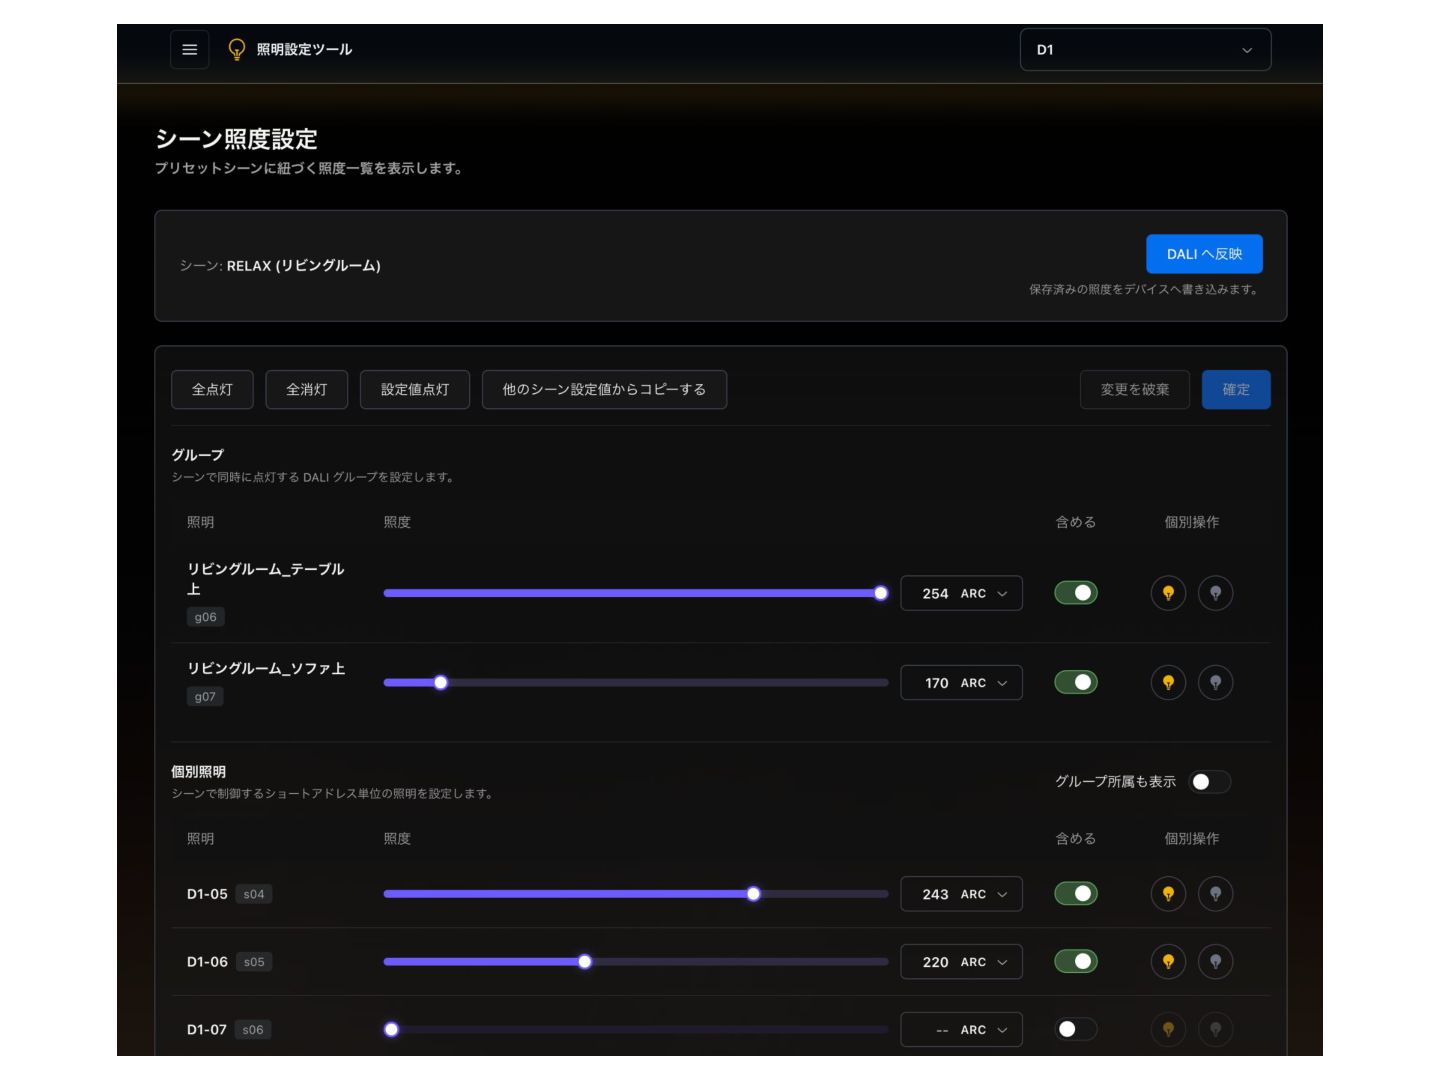Image resolution: width=1440 pixels, height=1080 pixels.
Task: Click the 変更を破棄 button
Action: [x=1135, y=390]
